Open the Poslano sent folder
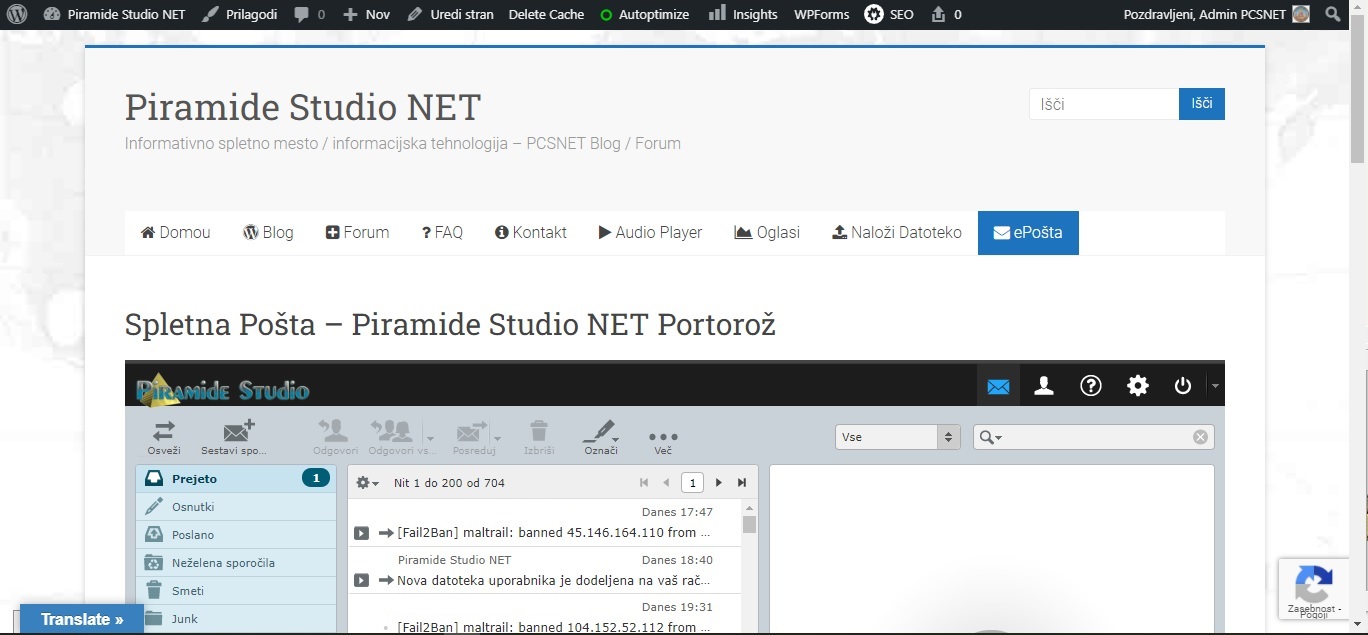This screenshot has width=1368, height=635. click(236, 535)
